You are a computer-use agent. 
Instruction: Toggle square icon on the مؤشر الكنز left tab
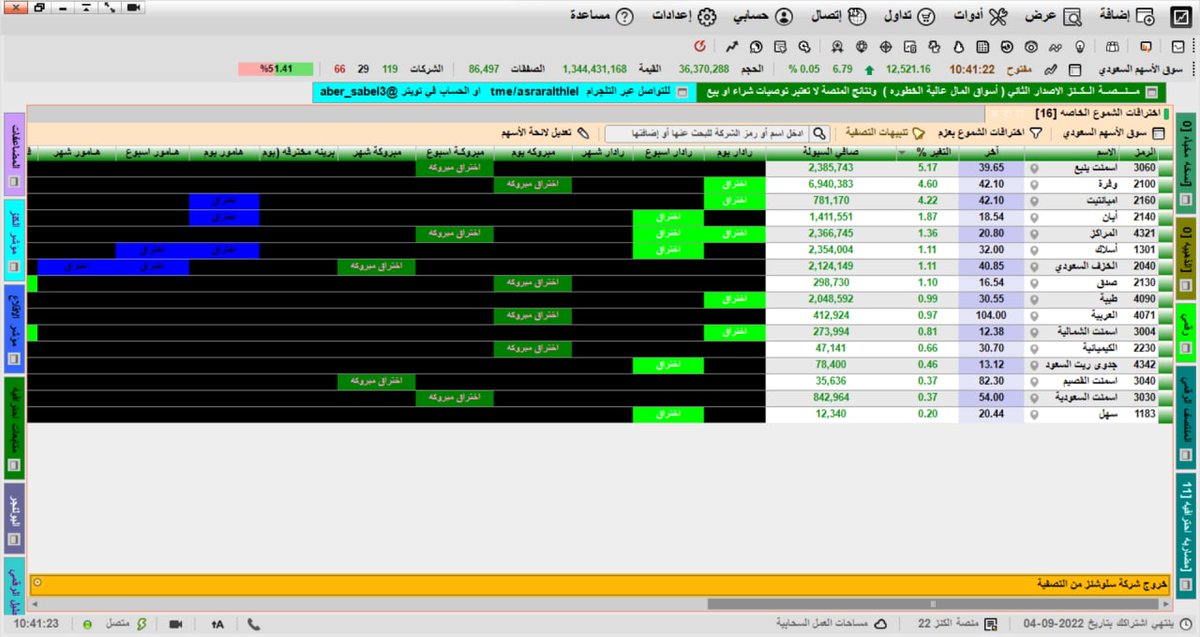(x=13, y=267)
